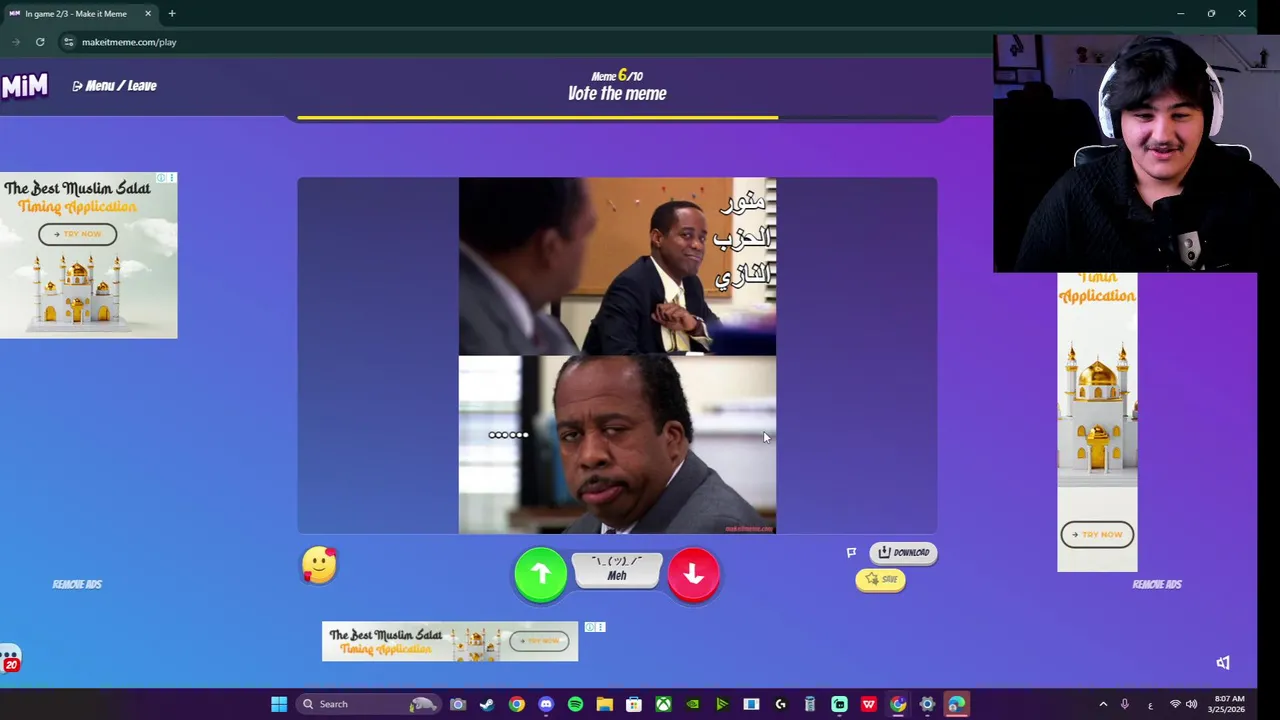
Task: Click the MiM logo
Action: [25, 86]
